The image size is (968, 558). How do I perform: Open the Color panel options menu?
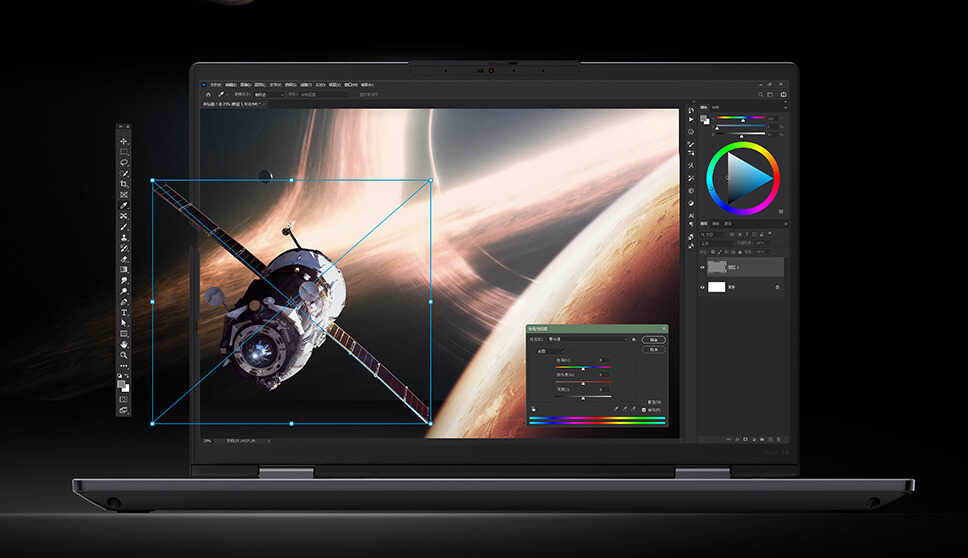click(786, 108)
